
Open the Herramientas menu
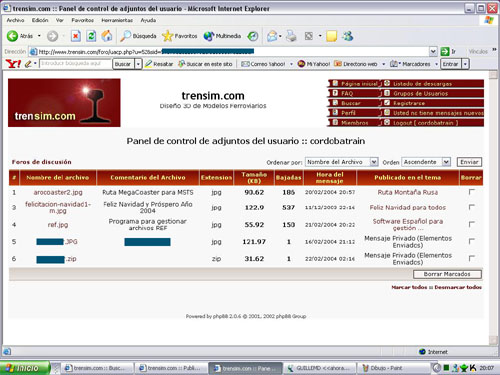(x=117, y=20)
